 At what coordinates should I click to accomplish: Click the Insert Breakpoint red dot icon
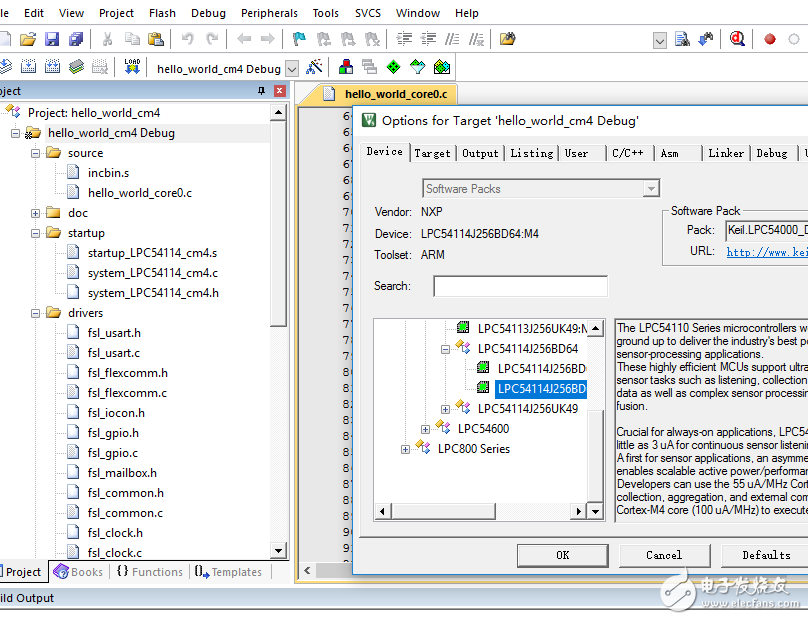pos(770,39)
